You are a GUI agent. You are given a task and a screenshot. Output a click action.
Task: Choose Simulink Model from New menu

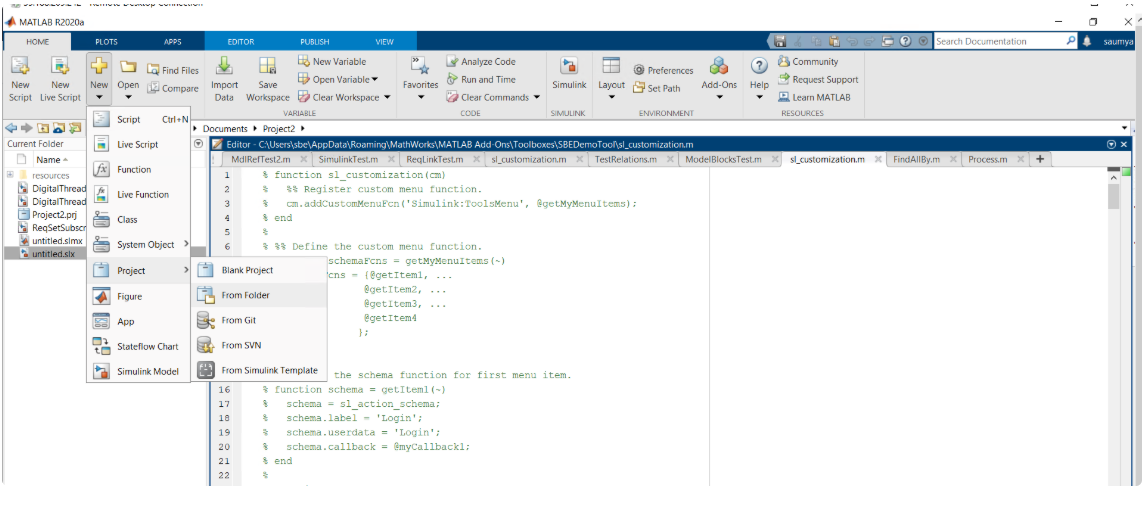(147, 371)
